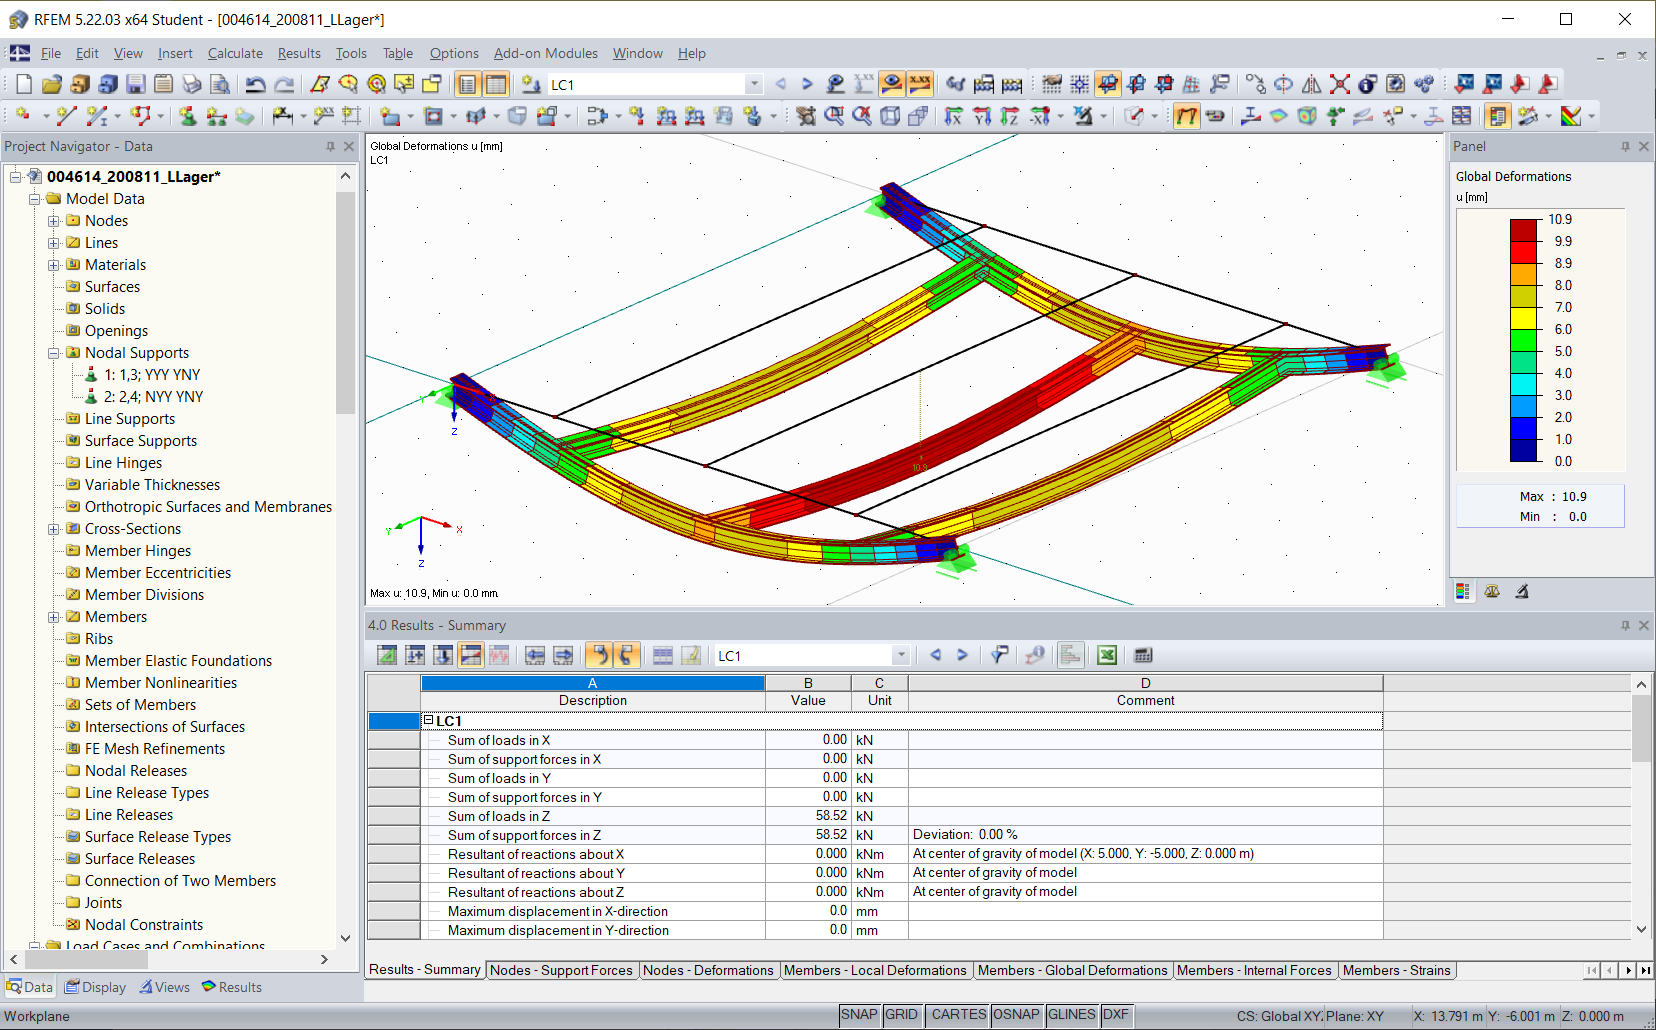Save the model with the floppy disk icon
Screen dimensions: 1656x1030
pos(136,84)
